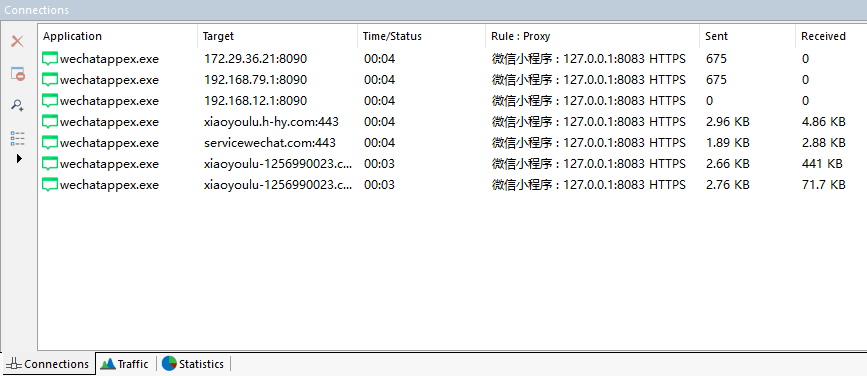Switch to the Traffic tab
Image resolution: width=867 pixels, height=376 pixels.
click(126, 364)
